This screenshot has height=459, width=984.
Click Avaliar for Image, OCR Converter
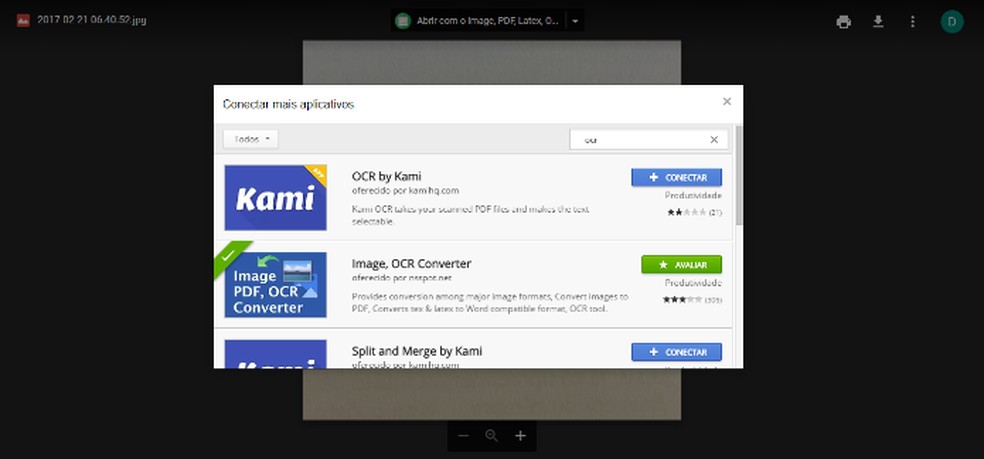682,264
